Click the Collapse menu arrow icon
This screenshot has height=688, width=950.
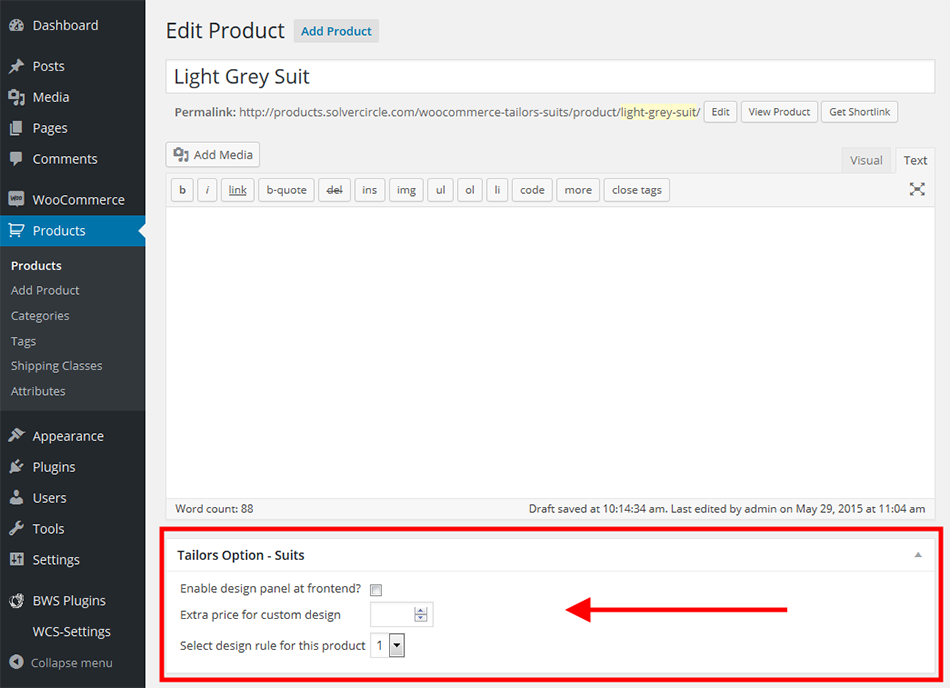(x=16, y=662)
